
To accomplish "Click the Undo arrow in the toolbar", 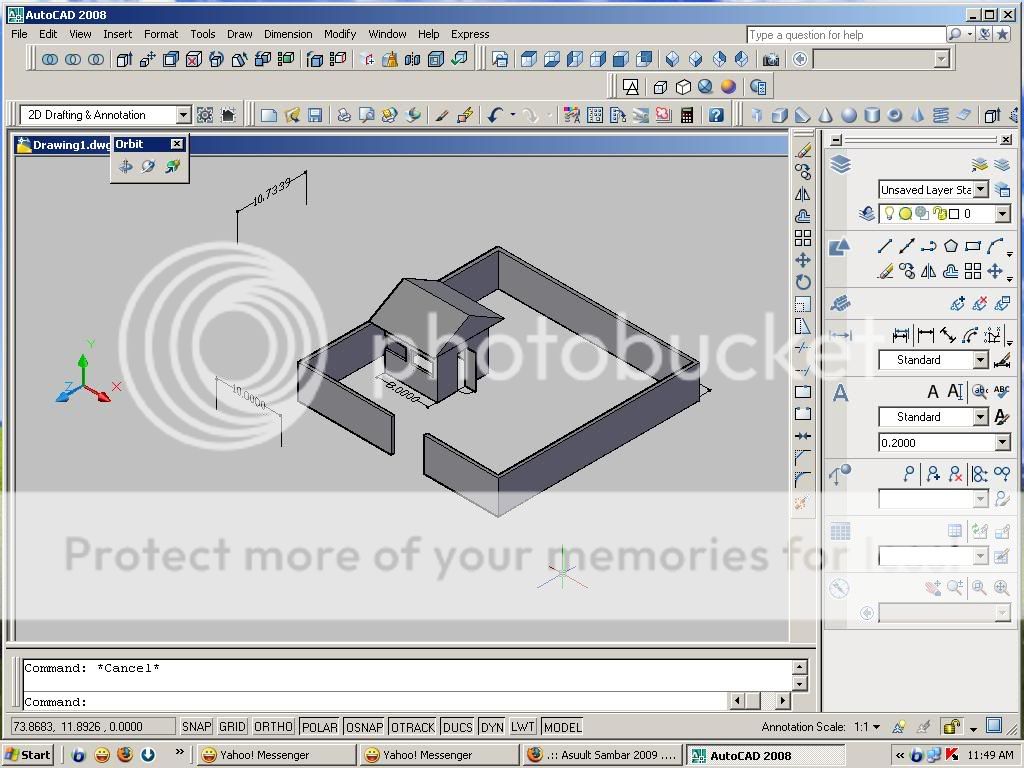I will [x=494, y=115].
